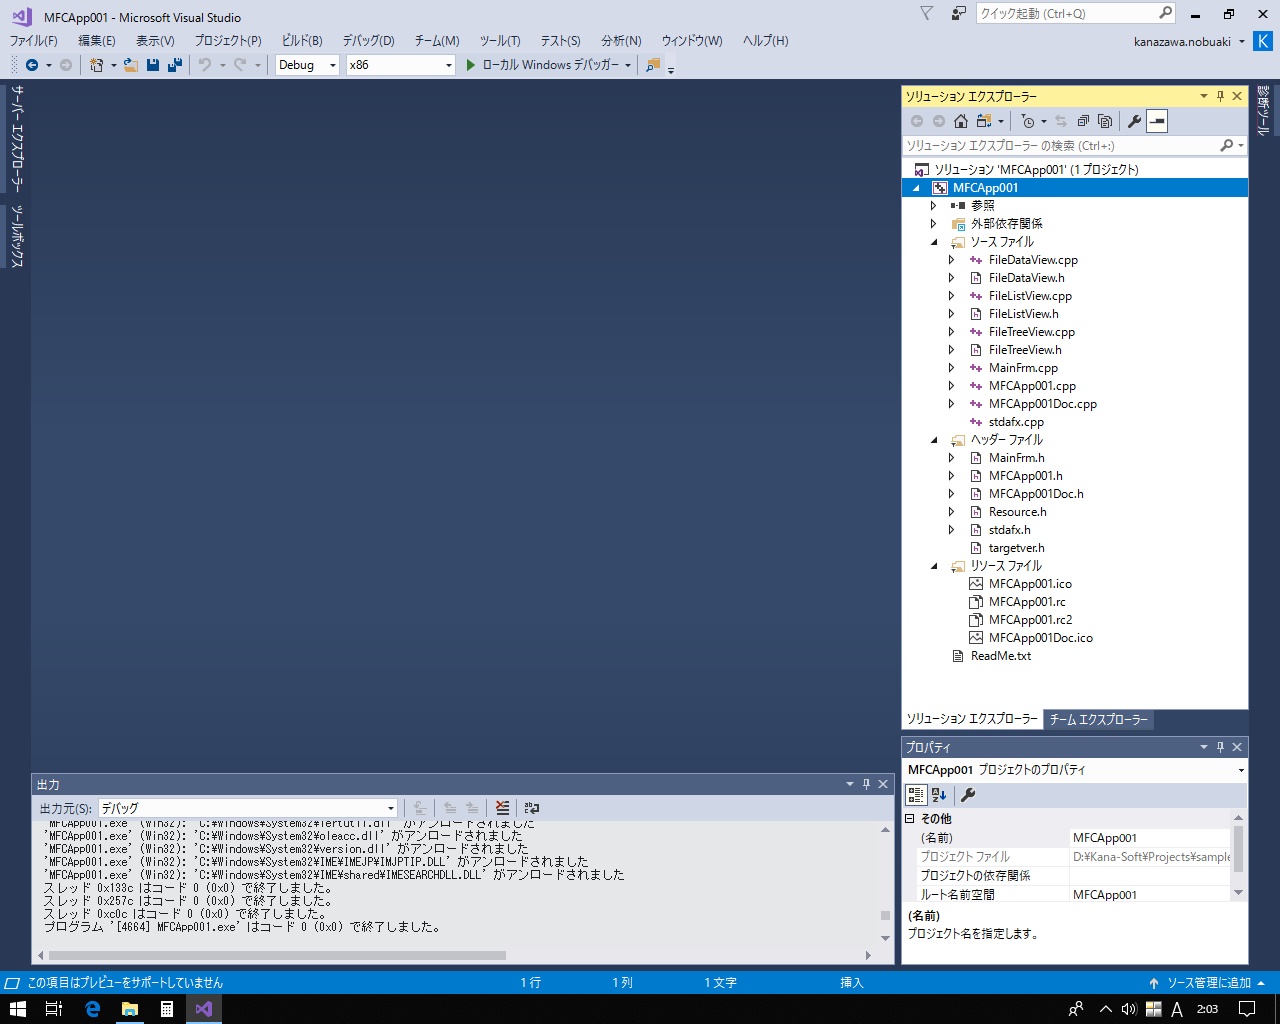Open Calculator from the taskbar
1280x1024 pixels.
pos(166,1009)
